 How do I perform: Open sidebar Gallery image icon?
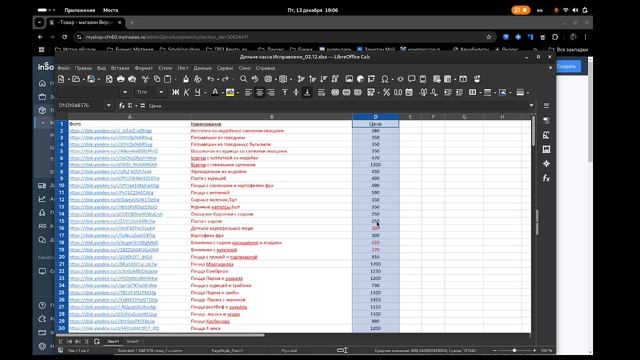(x=546, y=149)
